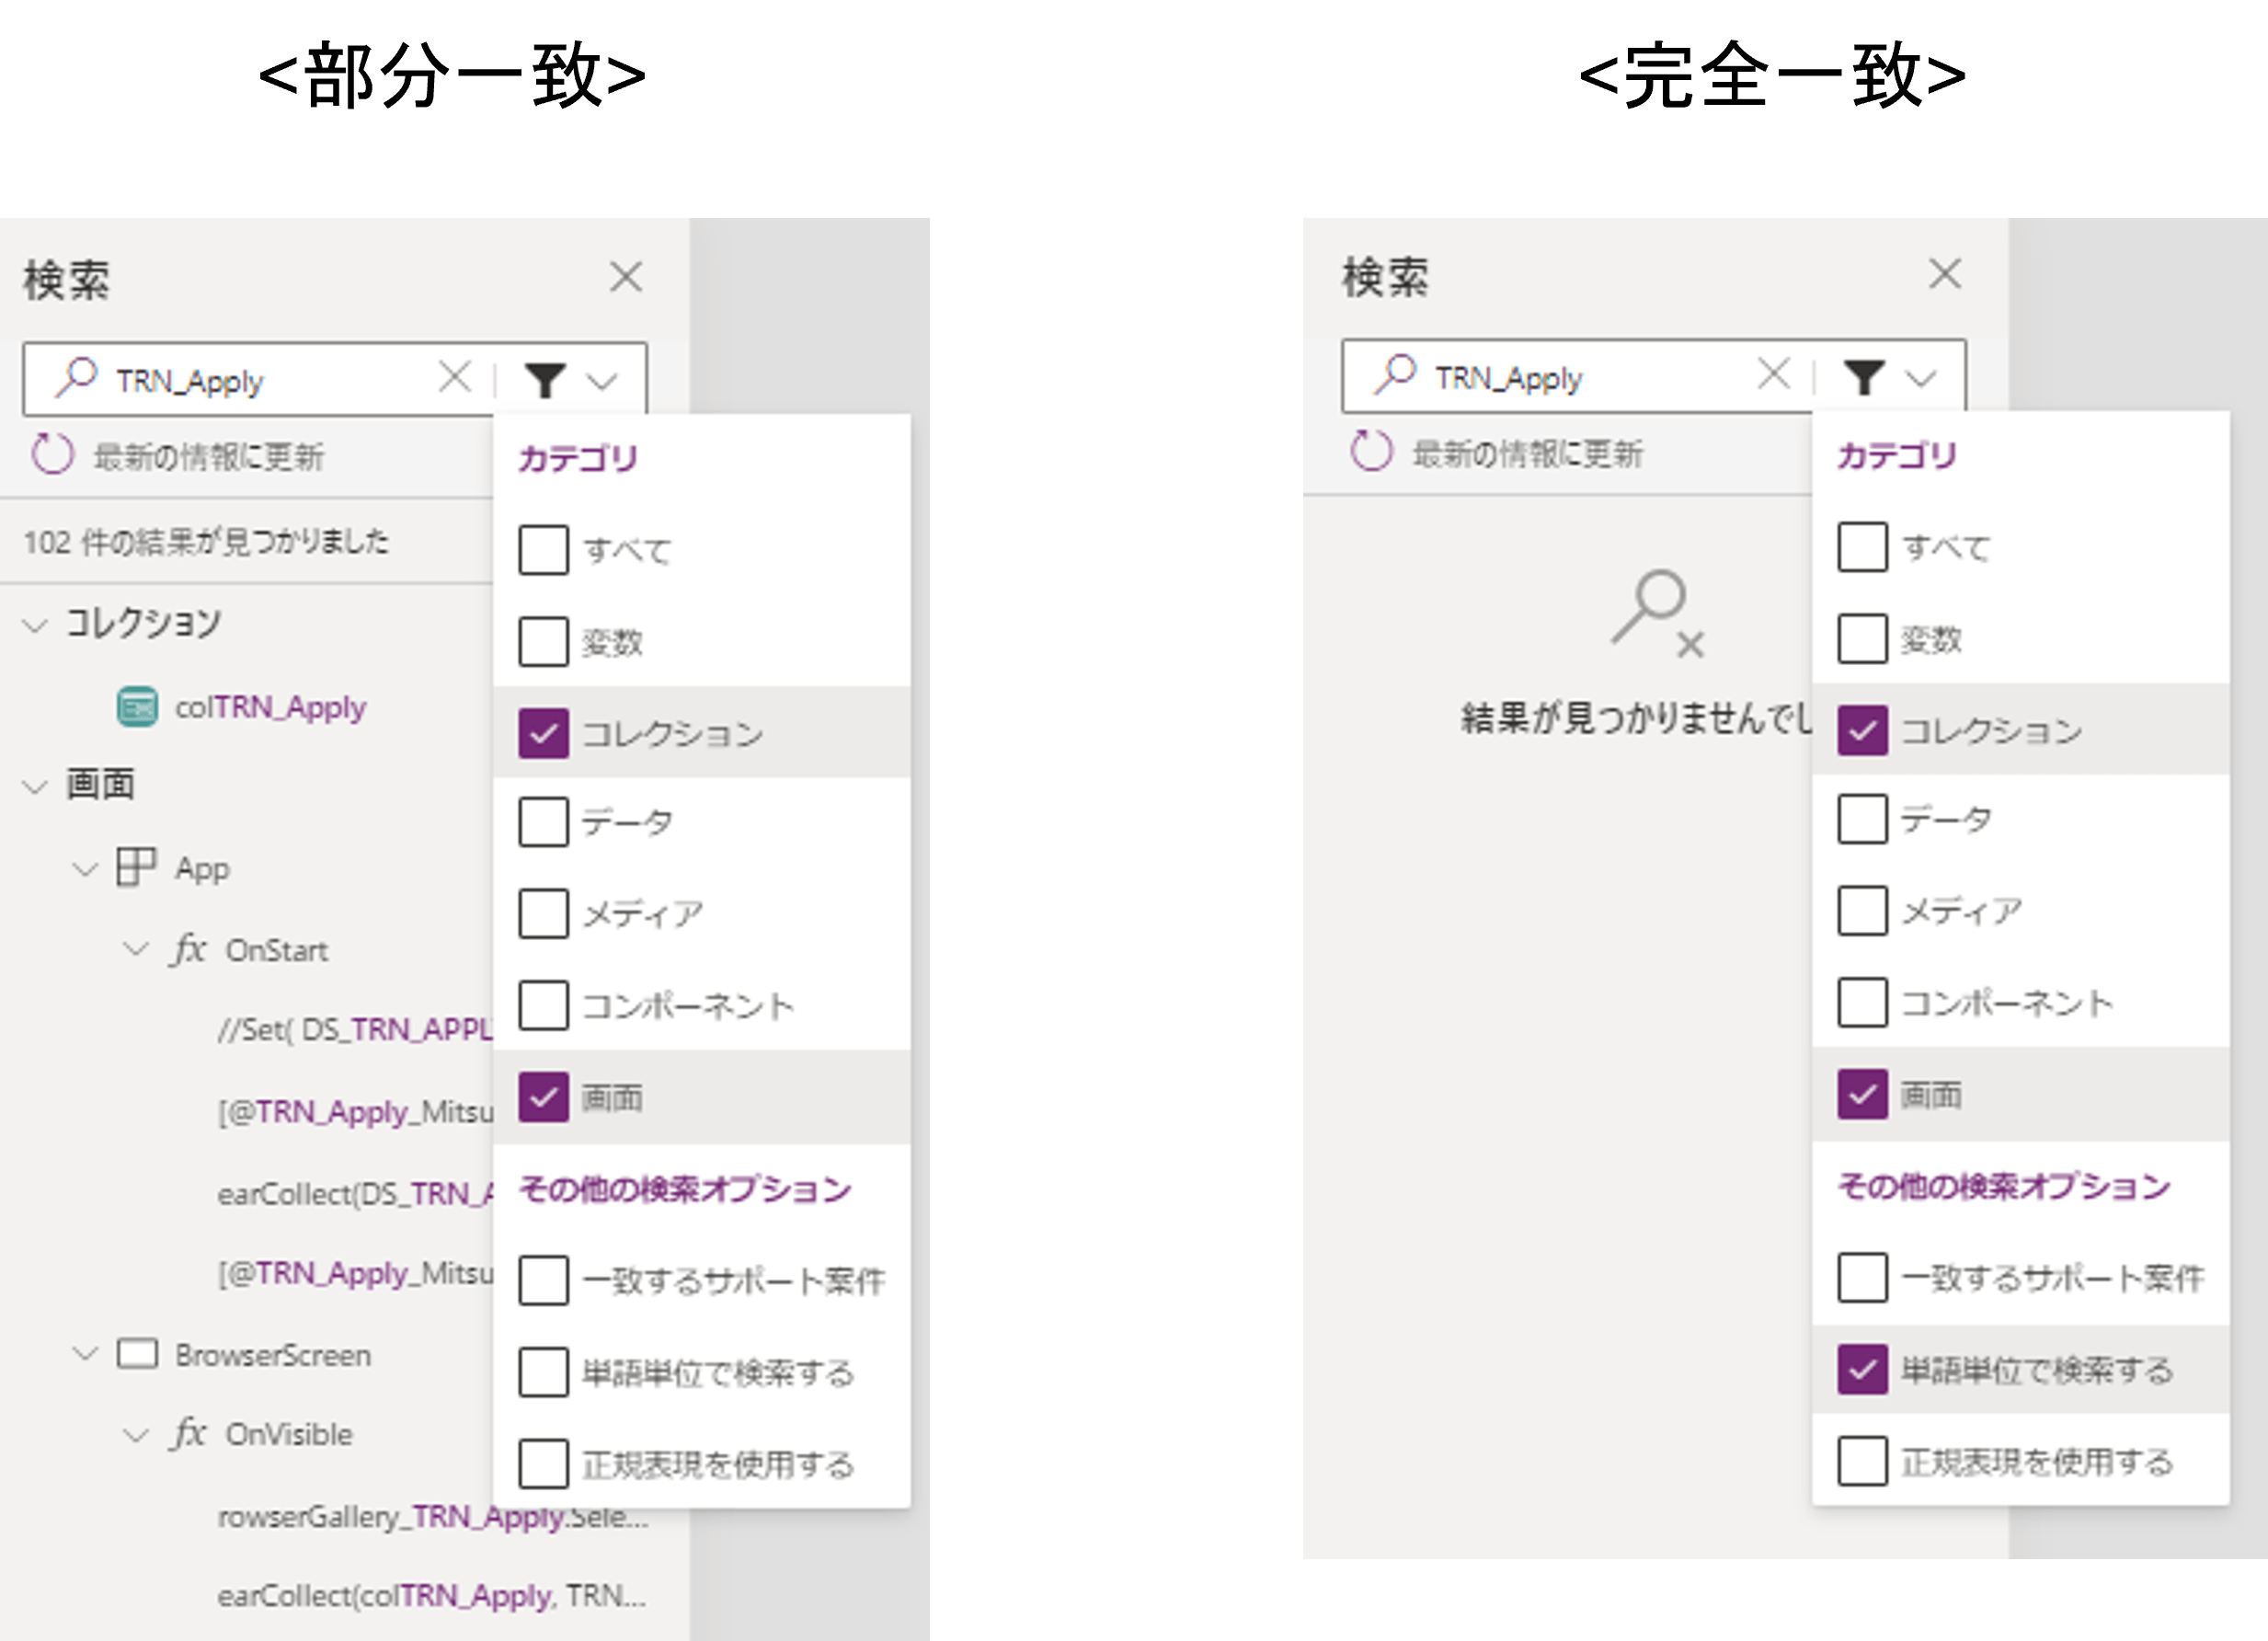Click the right refresh circle icon

pos(1371,451)
